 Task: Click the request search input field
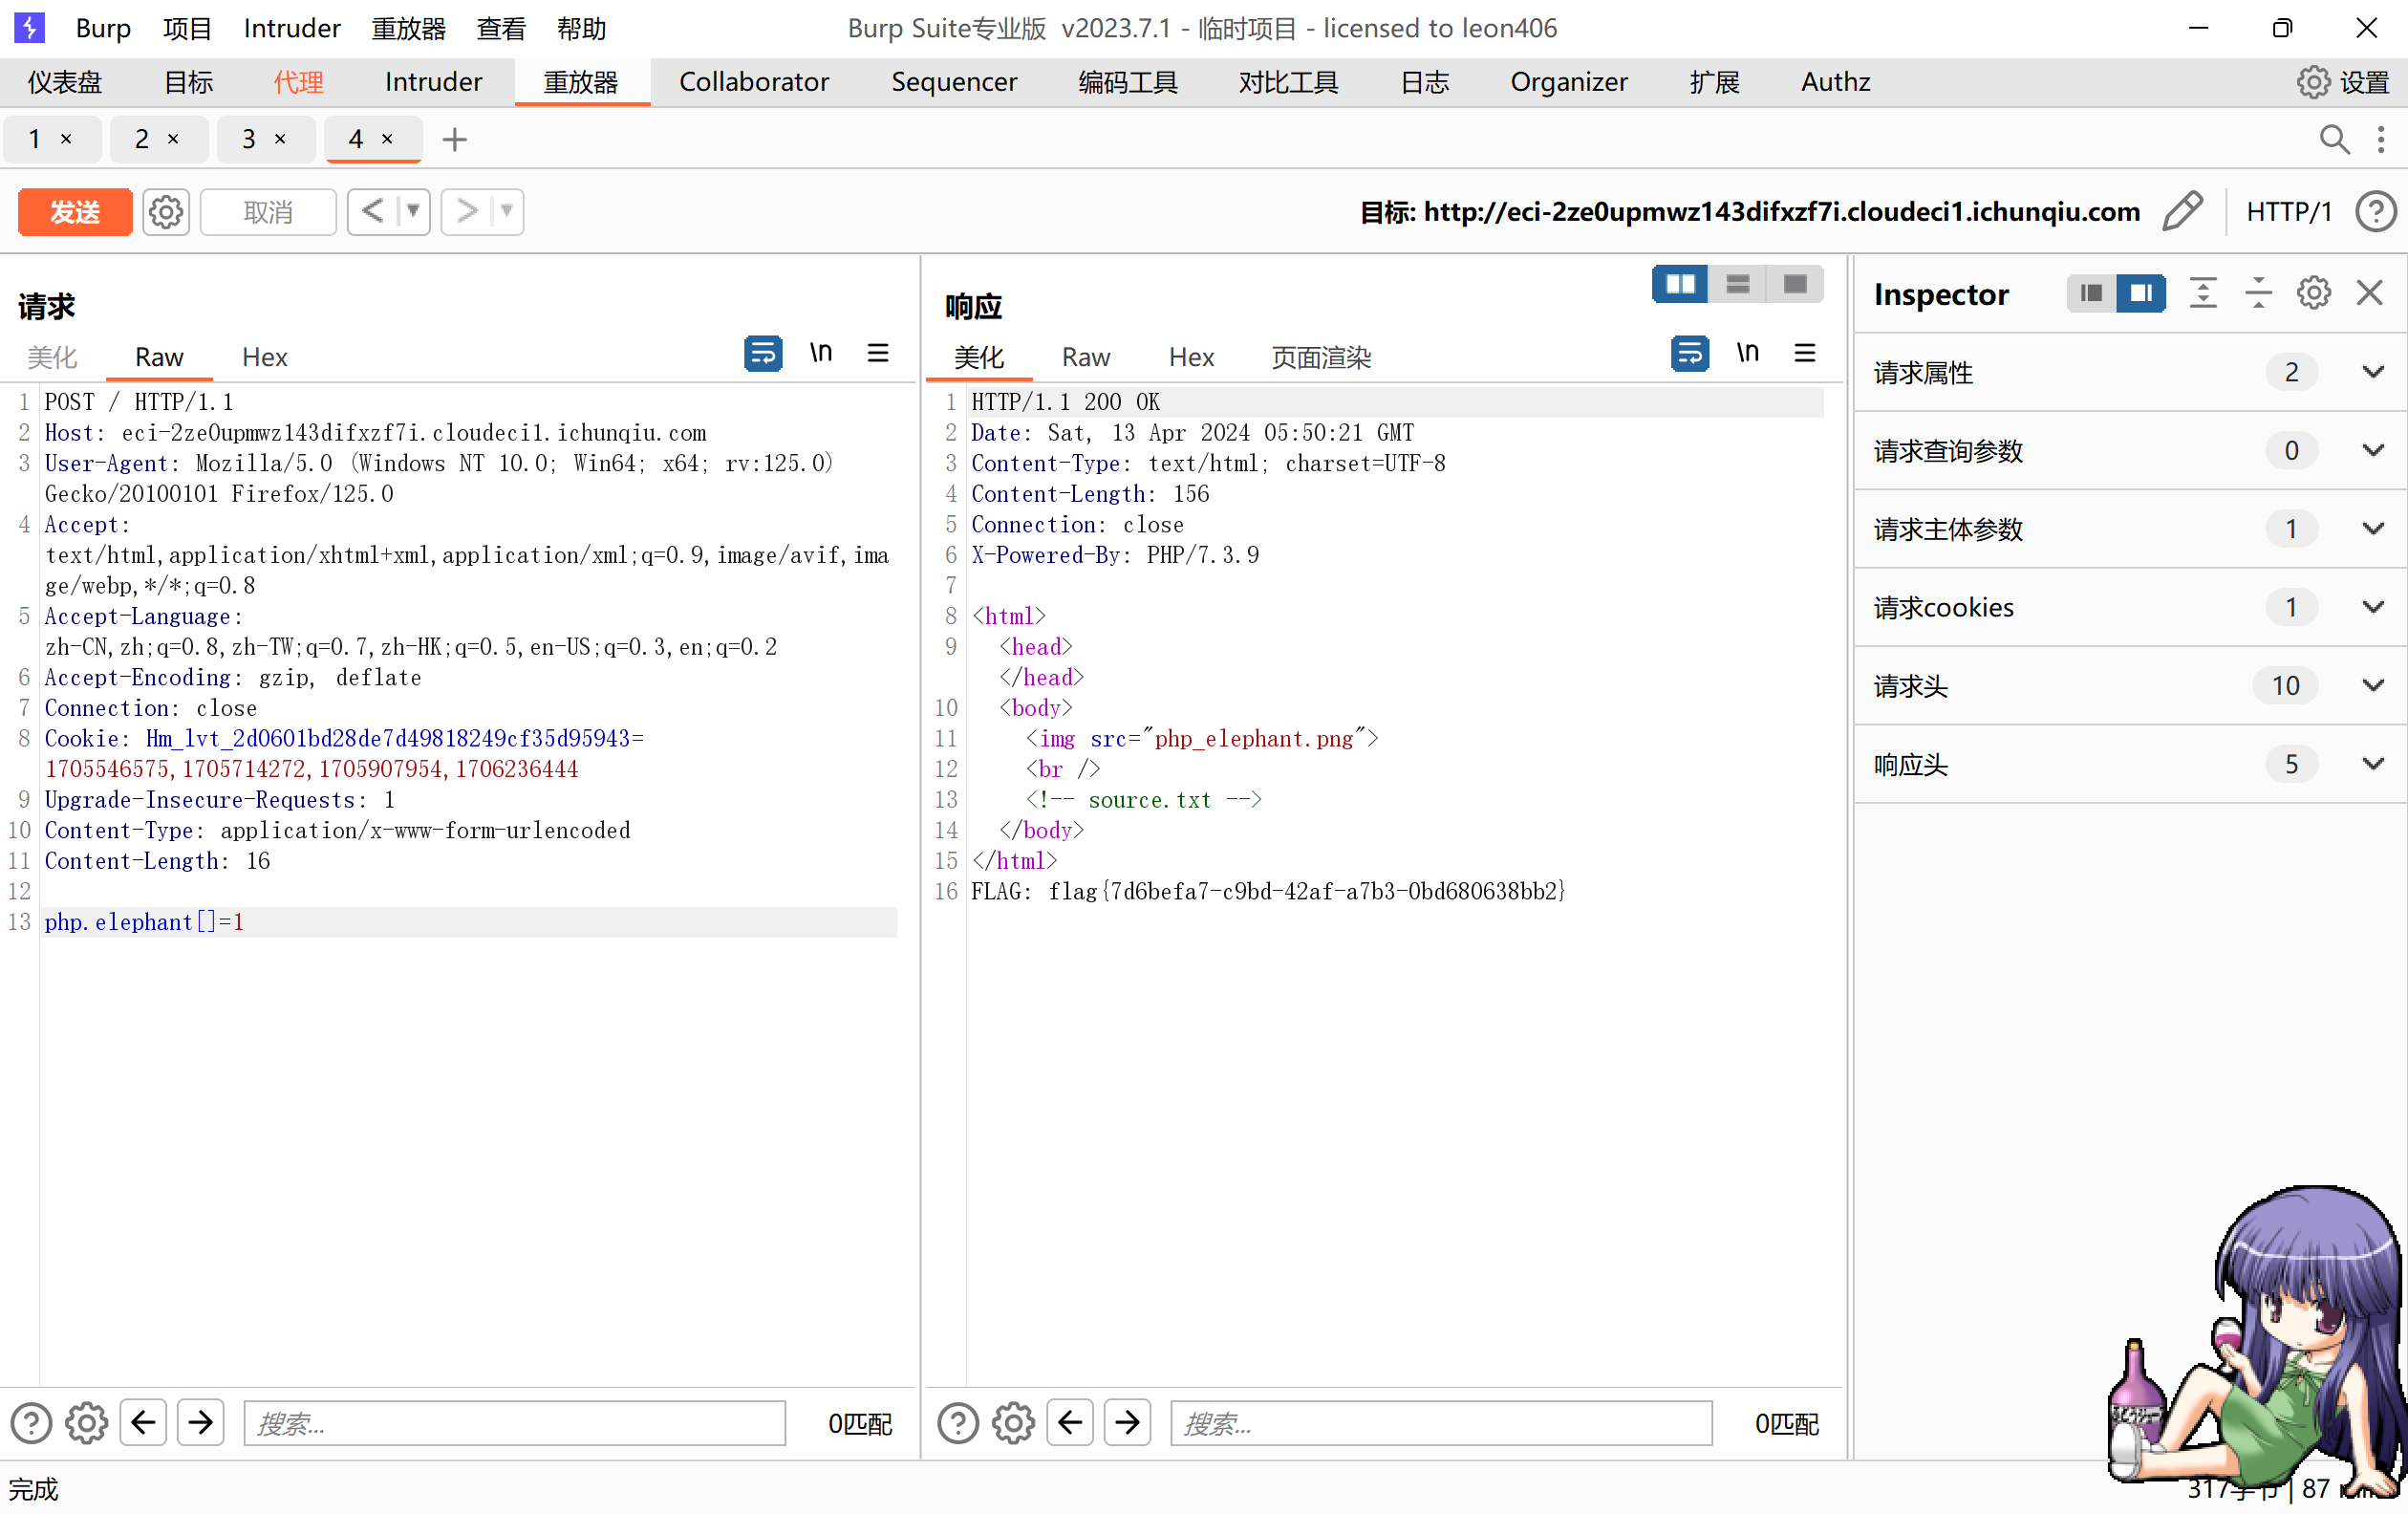pyautogui.click(x=515, y=1423)
